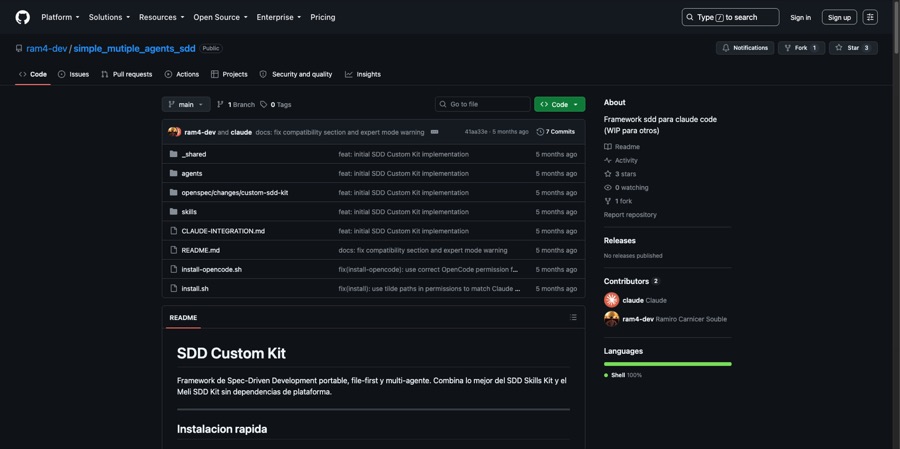This screenshot has width=900, height=449.
Task: Open the skills folder
Action: coord(189,212)
